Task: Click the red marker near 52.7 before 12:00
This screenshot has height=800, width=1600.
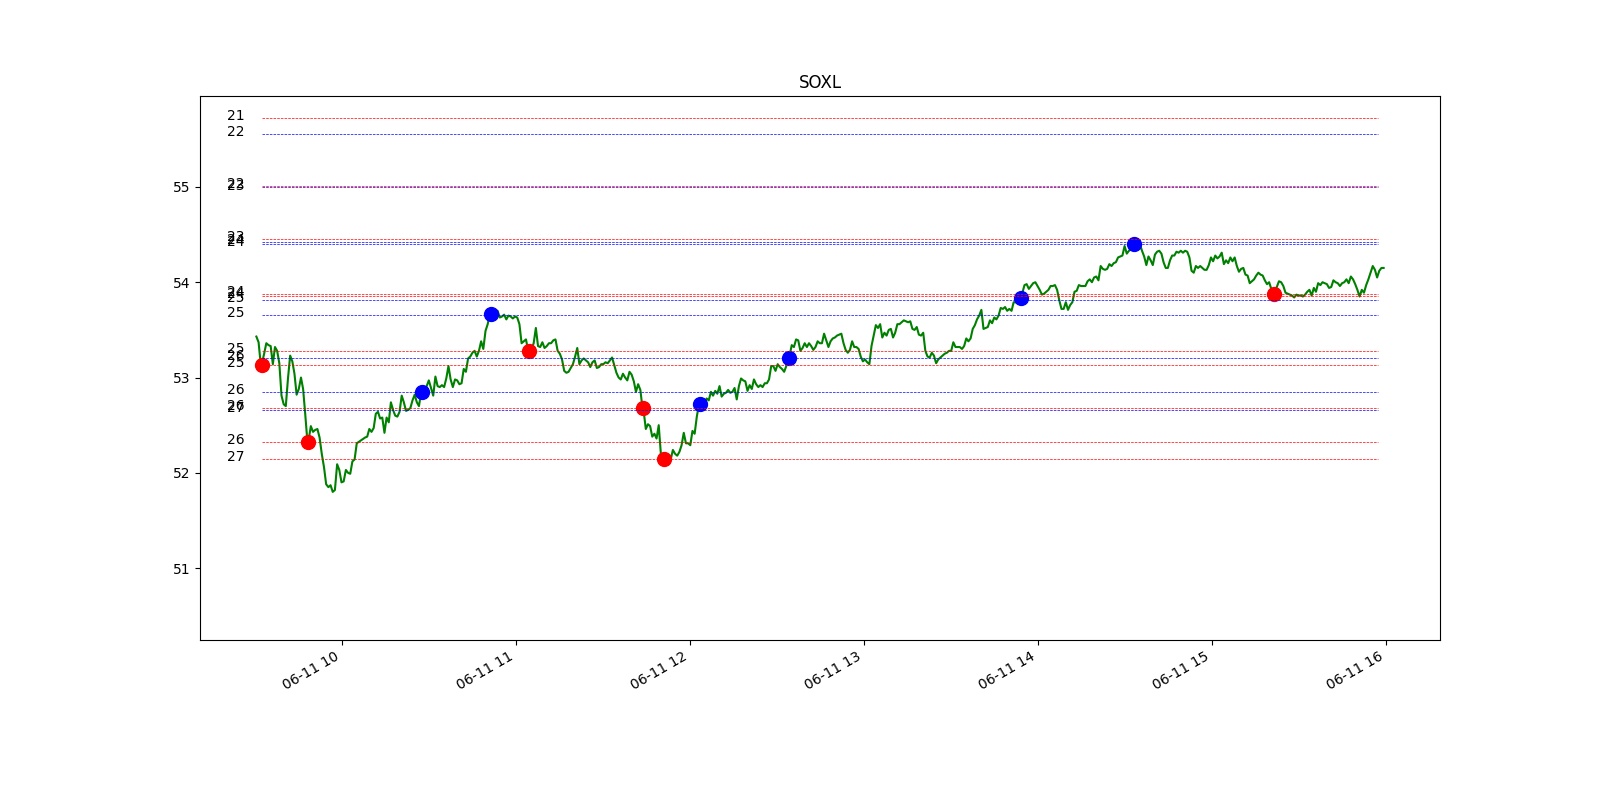Action: pos(643,408)
